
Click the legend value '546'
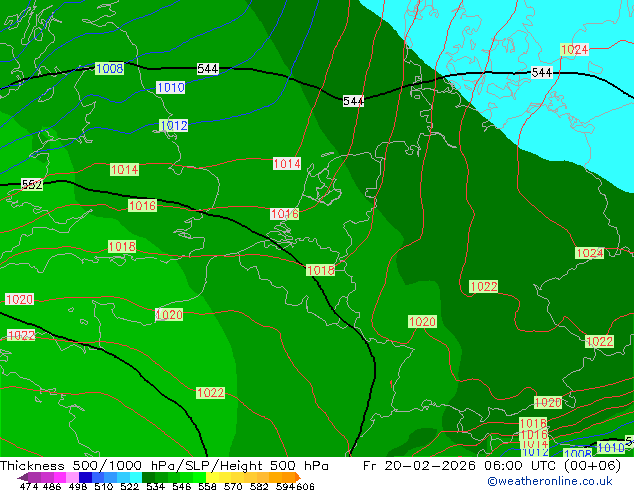pos(182,486)
